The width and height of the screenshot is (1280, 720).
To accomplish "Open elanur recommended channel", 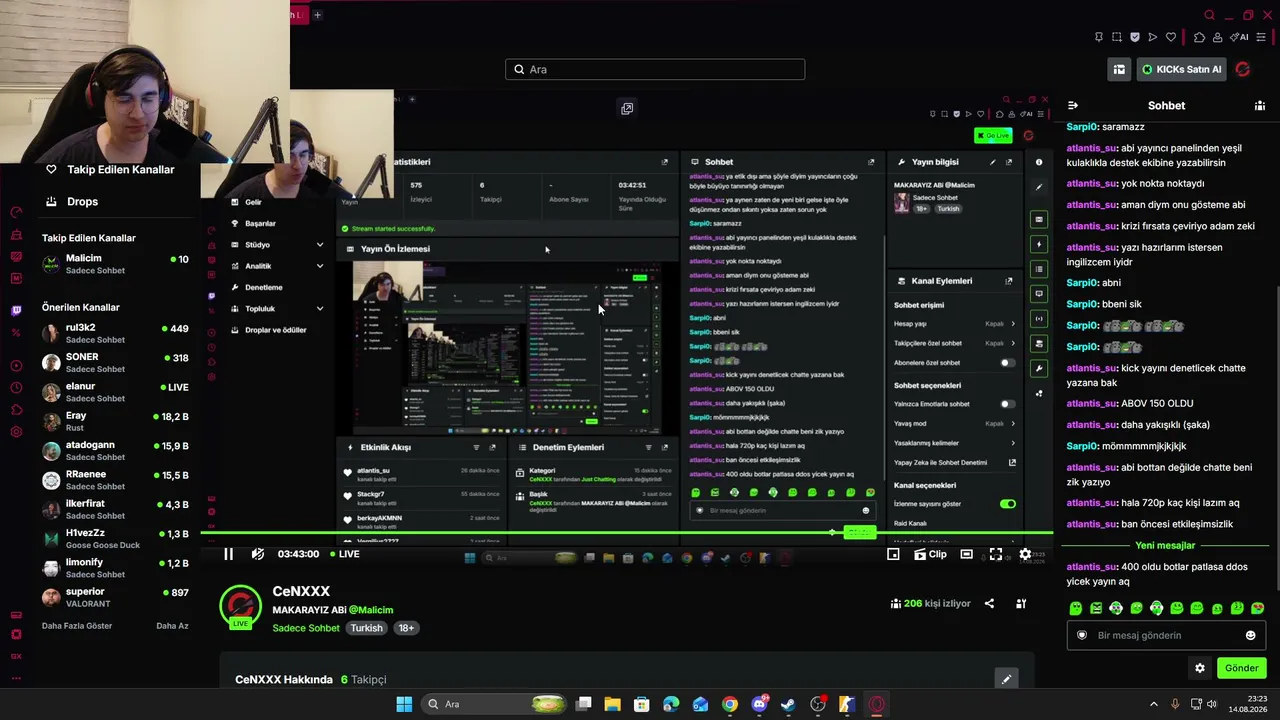I will click(x=115, y=392).
